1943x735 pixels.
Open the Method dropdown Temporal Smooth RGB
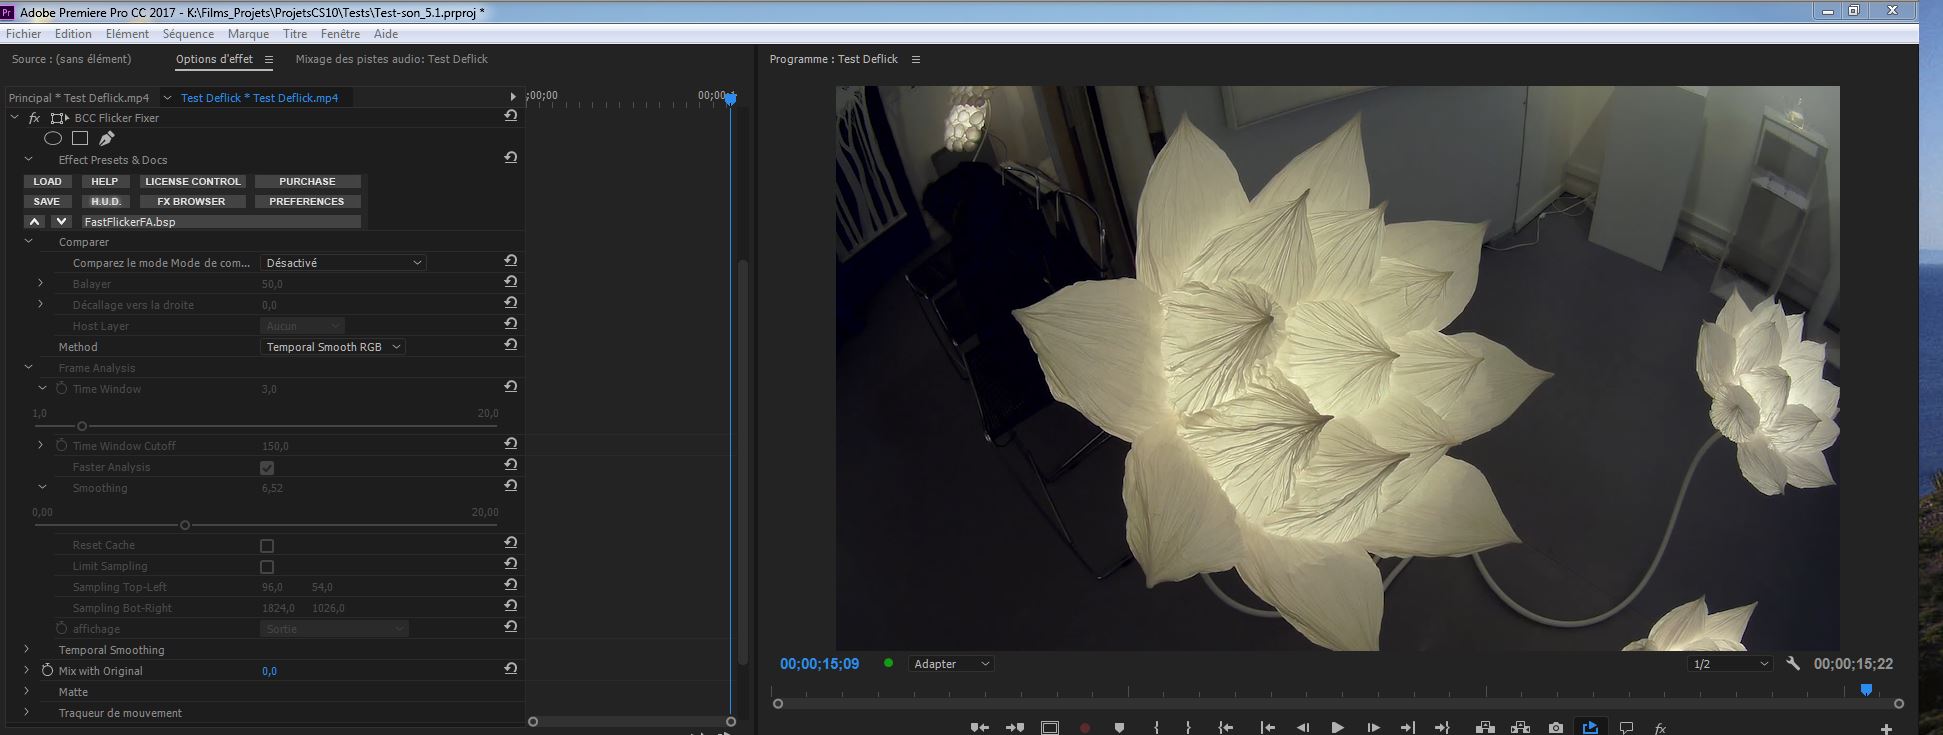click(x=333, y=347)
